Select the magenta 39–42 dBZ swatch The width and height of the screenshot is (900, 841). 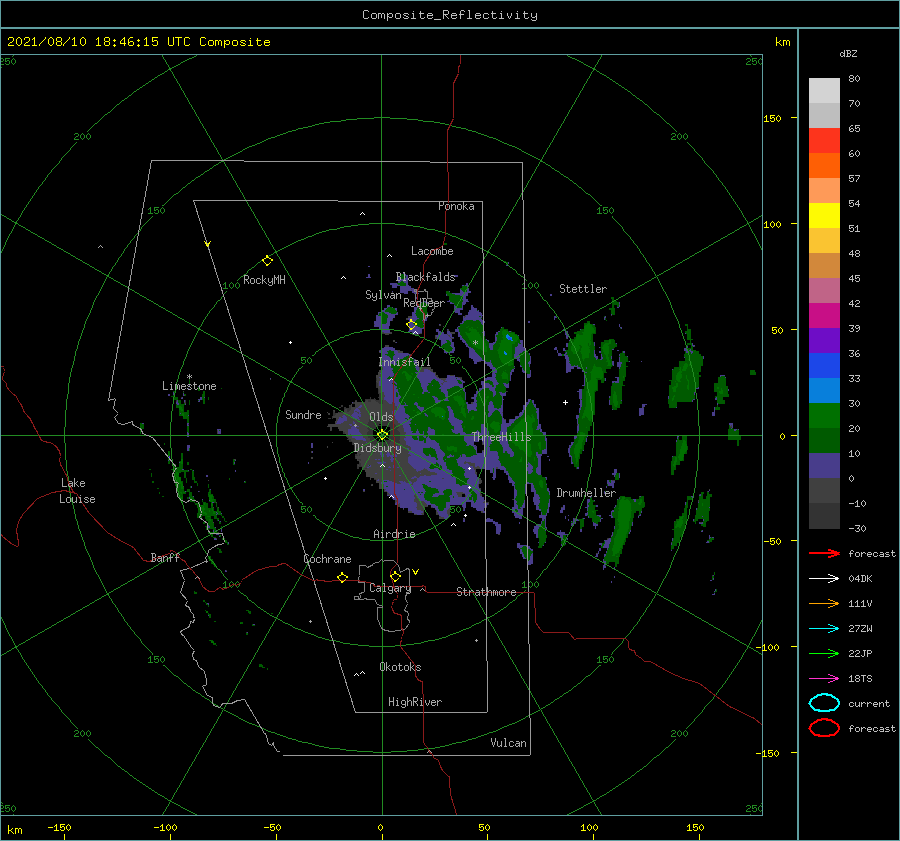coord(824,316)
